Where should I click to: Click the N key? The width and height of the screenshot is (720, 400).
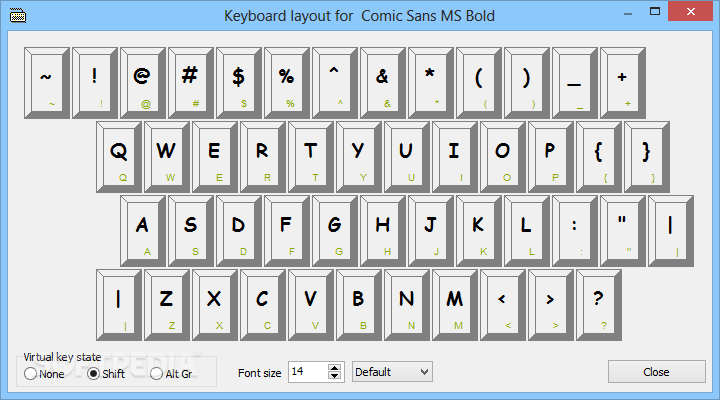[407, 305]
